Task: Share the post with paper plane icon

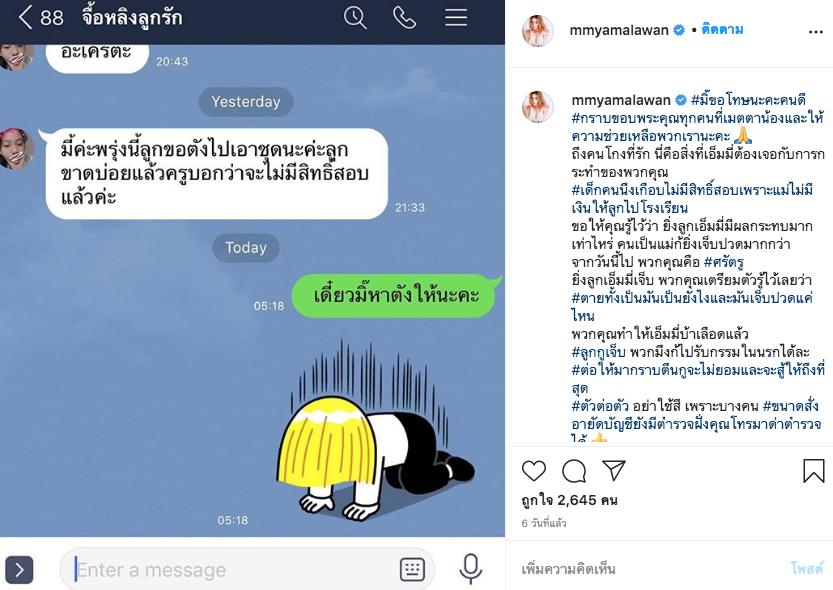Action: tap(614, 470)
